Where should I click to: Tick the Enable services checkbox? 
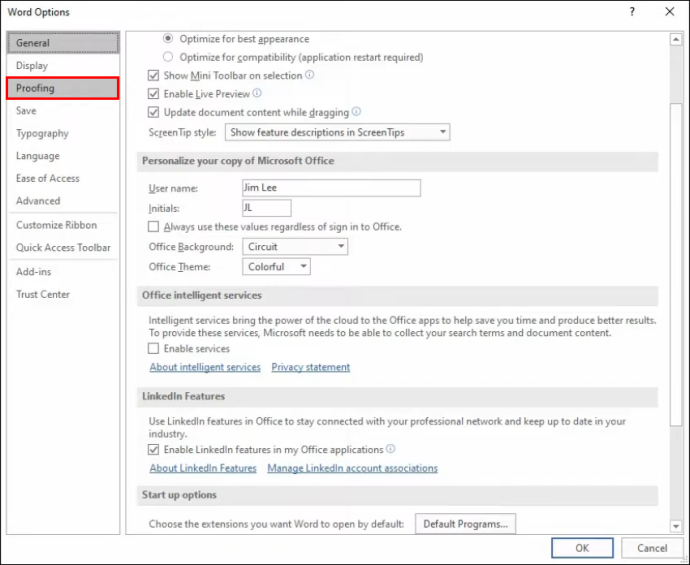[153, 349]
